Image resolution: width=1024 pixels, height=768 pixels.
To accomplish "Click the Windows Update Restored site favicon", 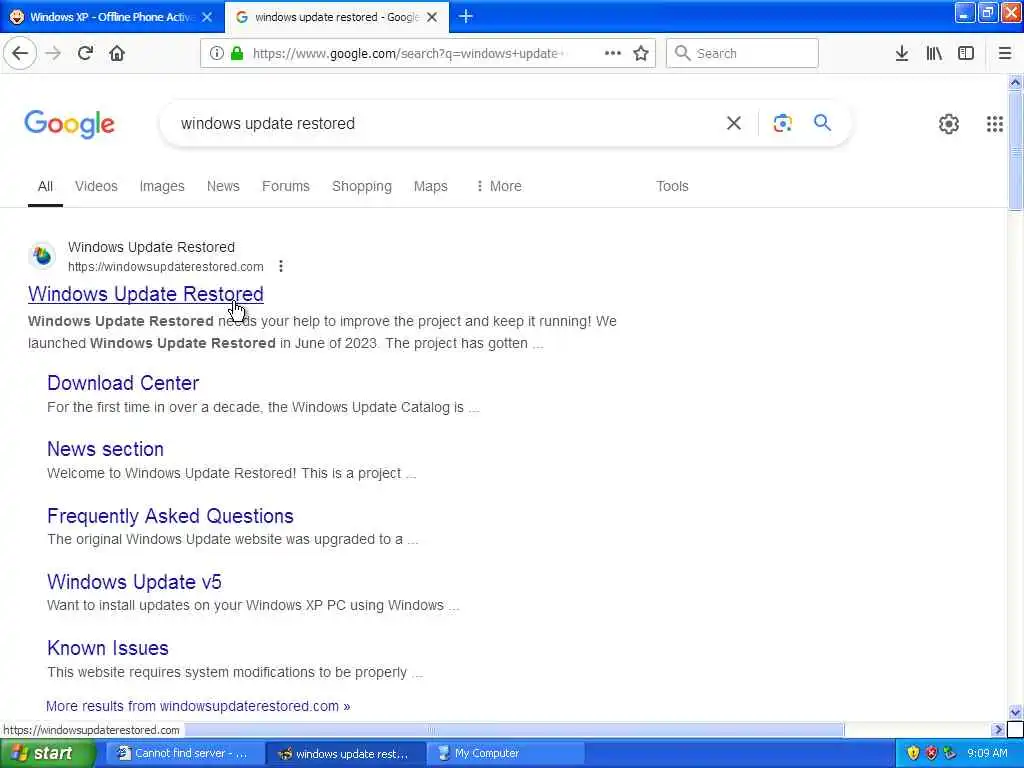I will pos(42,256).
